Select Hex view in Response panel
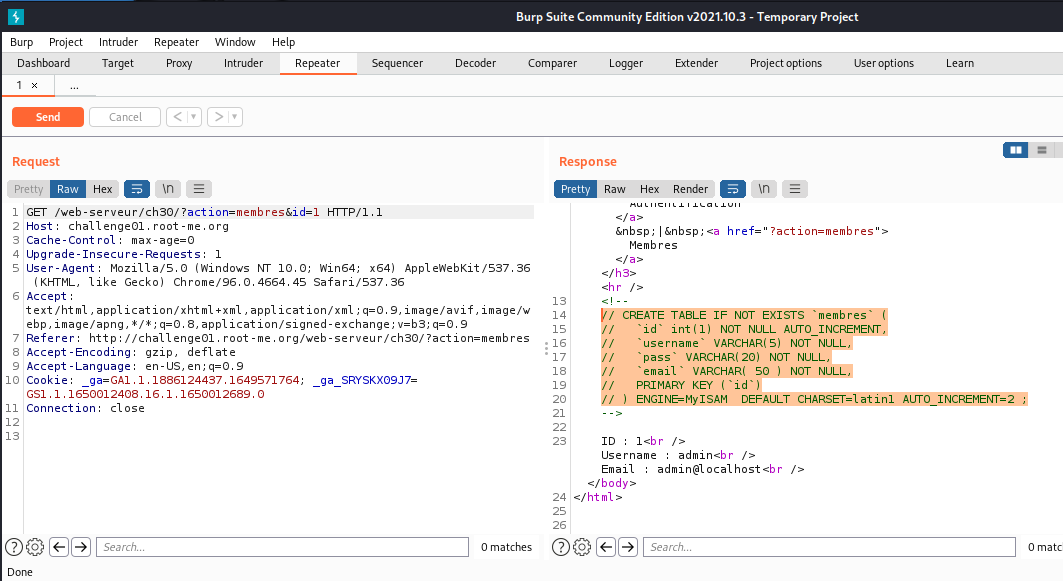The width and height of the screenshot is (1063, 581). coord(649,189)
